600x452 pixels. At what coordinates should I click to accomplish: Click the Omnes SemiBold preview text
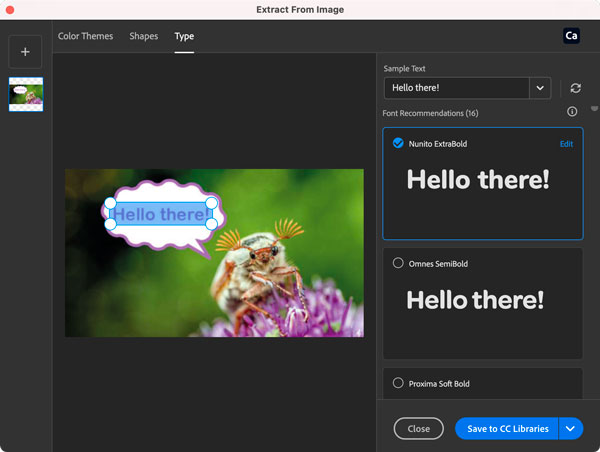[475, 300]
